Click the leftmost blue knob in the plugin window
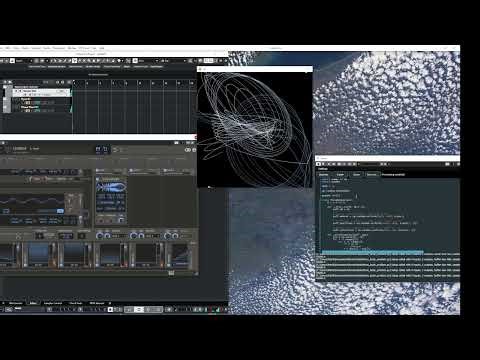Image resolution: width=480 pixels, height=360 pixels. click(99, 236)
